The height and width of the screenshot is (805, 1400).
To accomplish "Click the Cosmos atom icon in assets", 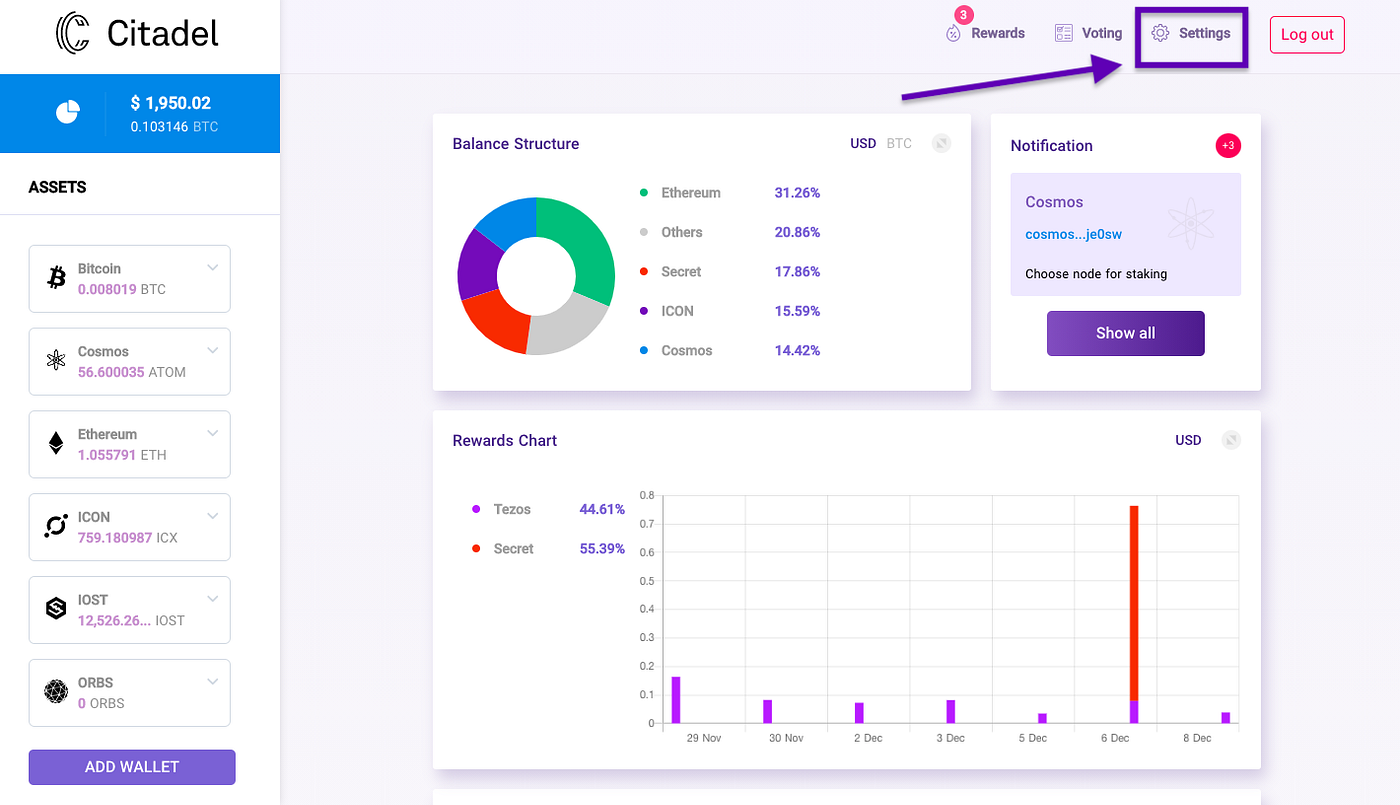I will point(57,361).
